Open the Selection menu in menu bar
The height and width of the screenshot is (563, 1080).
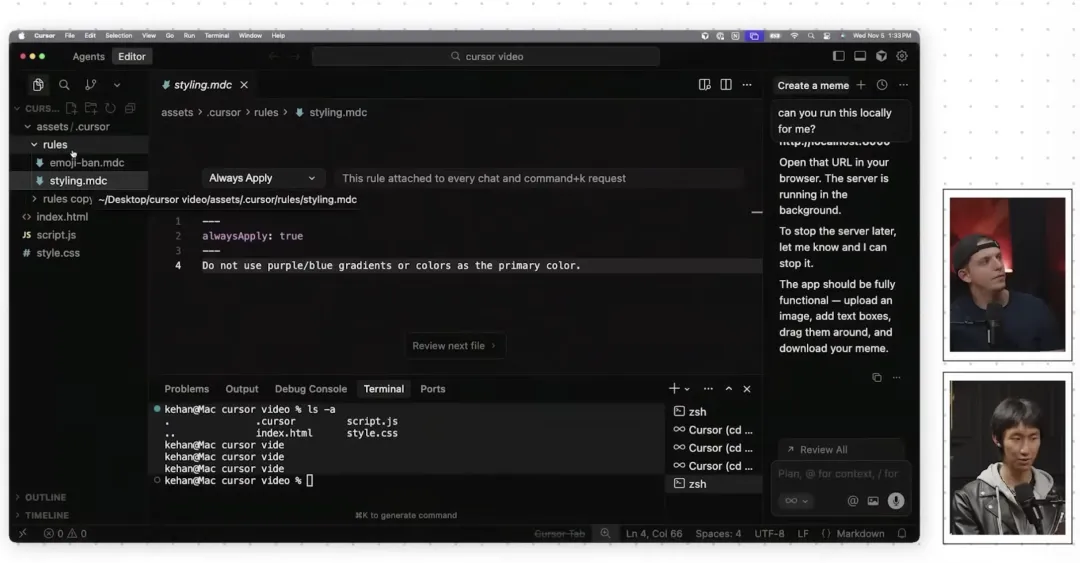[118, 36]
